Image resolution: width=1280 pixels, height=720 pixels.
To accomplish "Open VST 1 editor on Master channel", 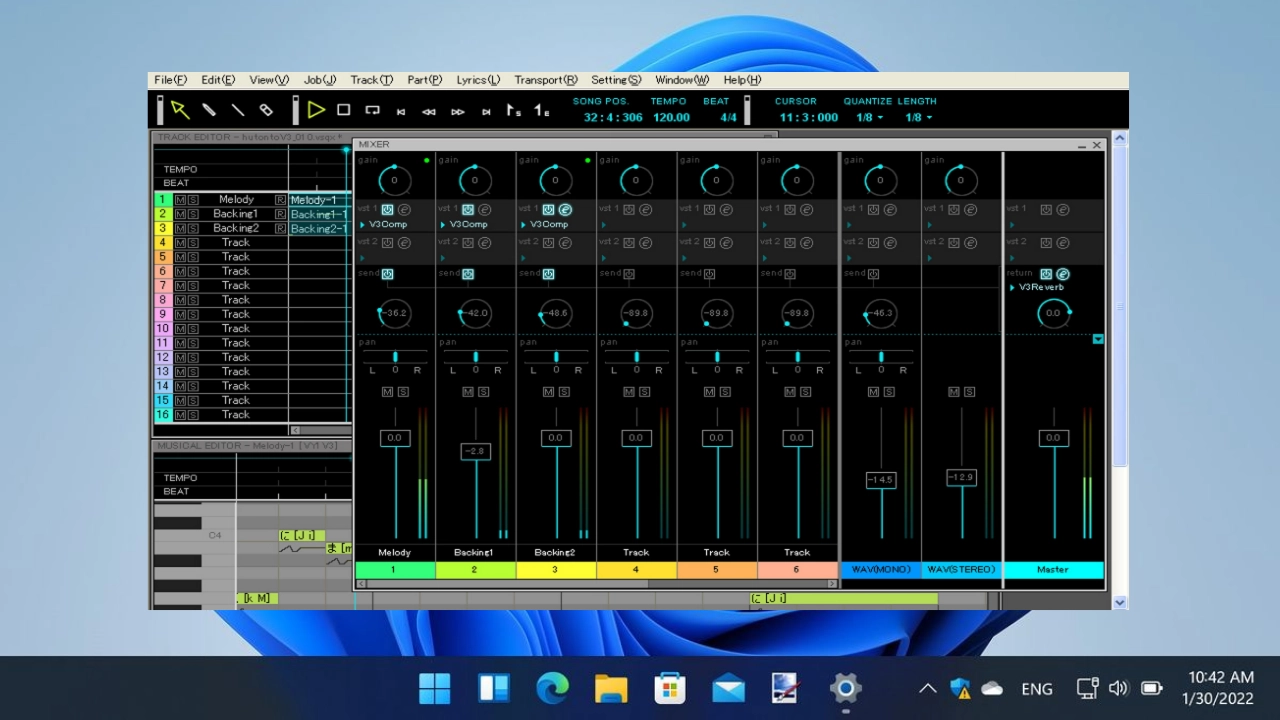I will [x=1063, y=210].
